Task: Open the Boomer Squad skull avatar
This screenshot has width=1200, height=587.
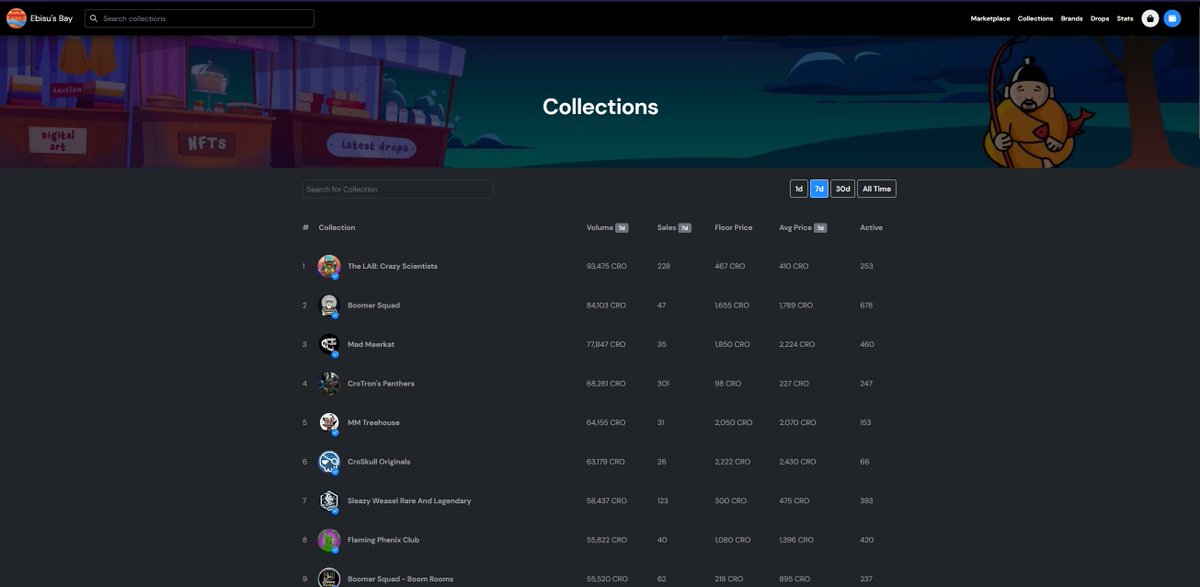Action: (329, 305)
